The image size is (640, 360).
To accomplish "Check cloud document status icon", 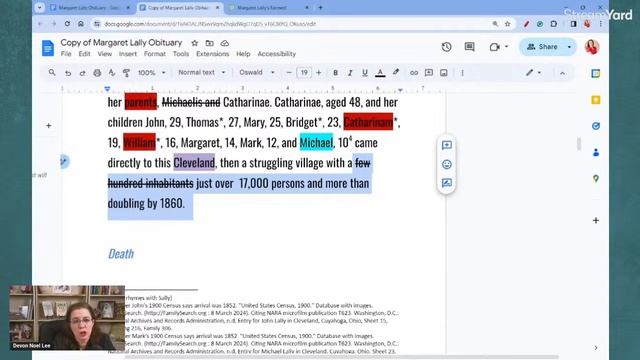I will point(224,43).
